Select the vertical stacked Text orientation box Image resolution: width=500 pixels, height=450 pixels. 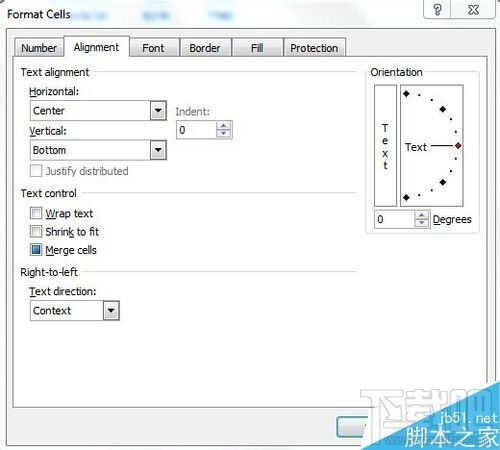click(385, 146)
